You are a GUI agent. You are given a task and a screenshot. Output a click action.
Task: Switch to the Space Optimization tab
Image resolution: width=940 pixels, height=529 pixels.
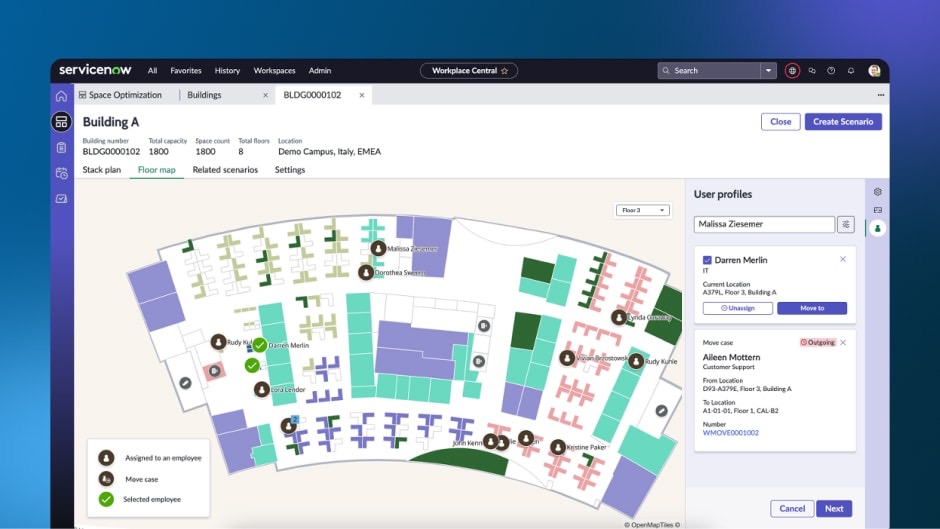click(120, 95)
